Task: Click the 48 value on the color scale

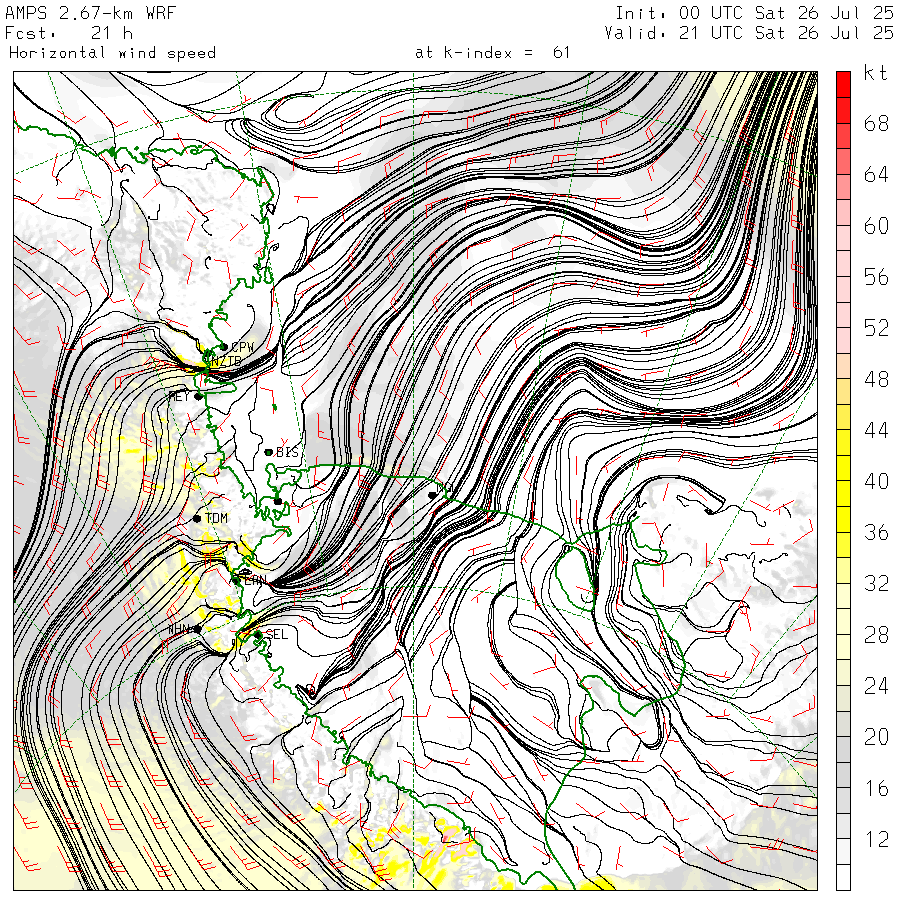Action: [876, 379]
